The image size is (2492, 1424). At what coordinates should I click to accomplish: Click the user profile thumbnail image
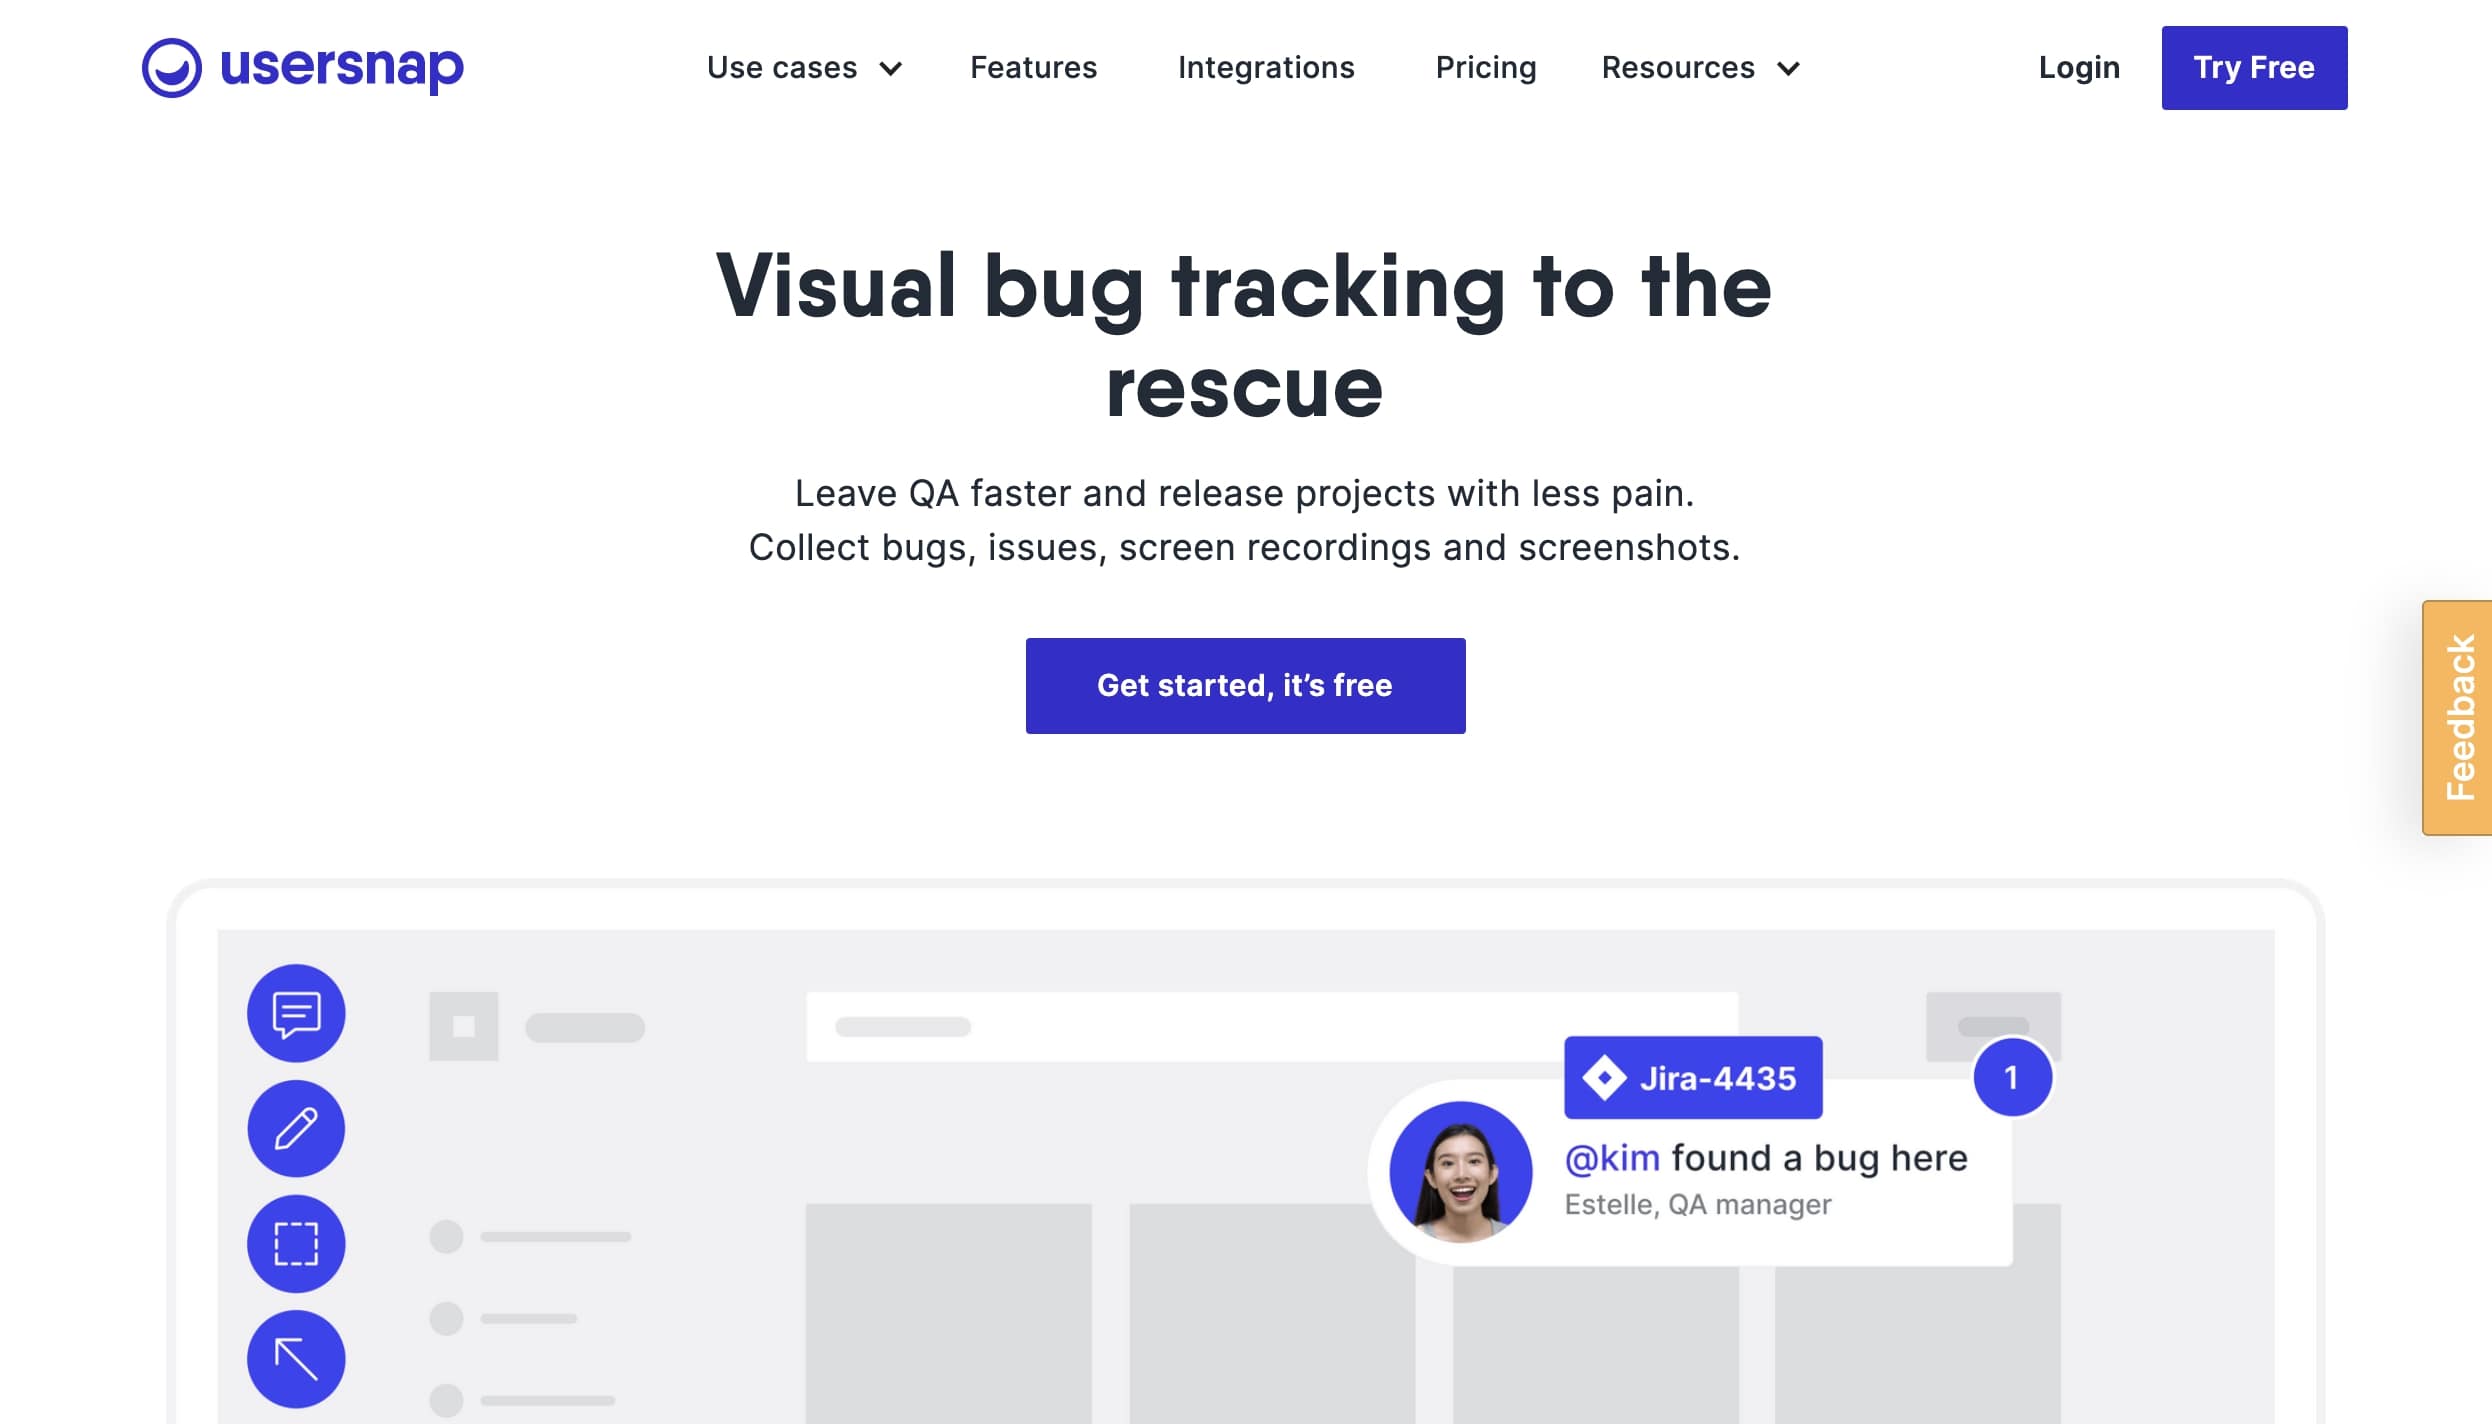[x=1462, y=1174]
